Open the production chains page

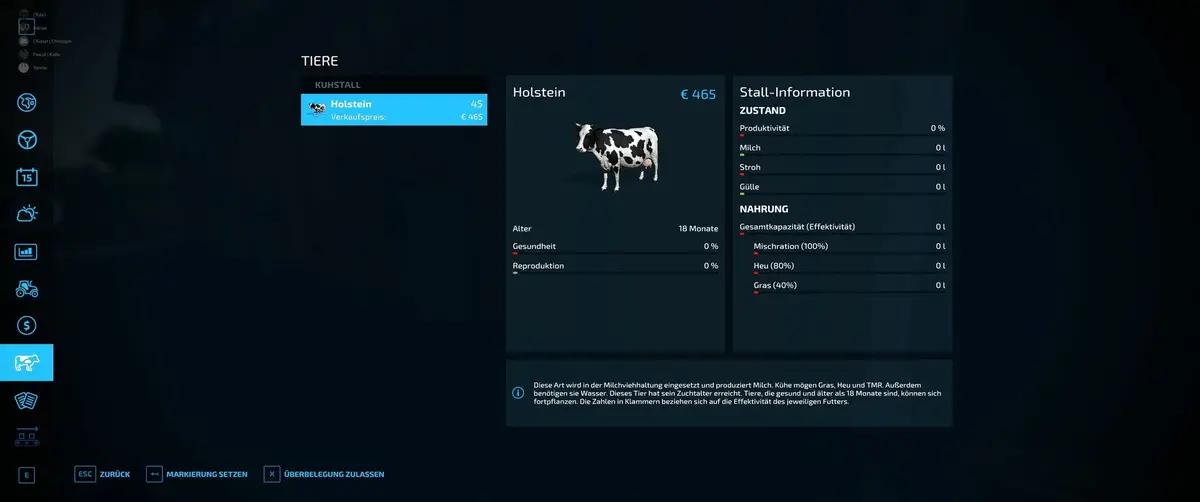(27, 437)
